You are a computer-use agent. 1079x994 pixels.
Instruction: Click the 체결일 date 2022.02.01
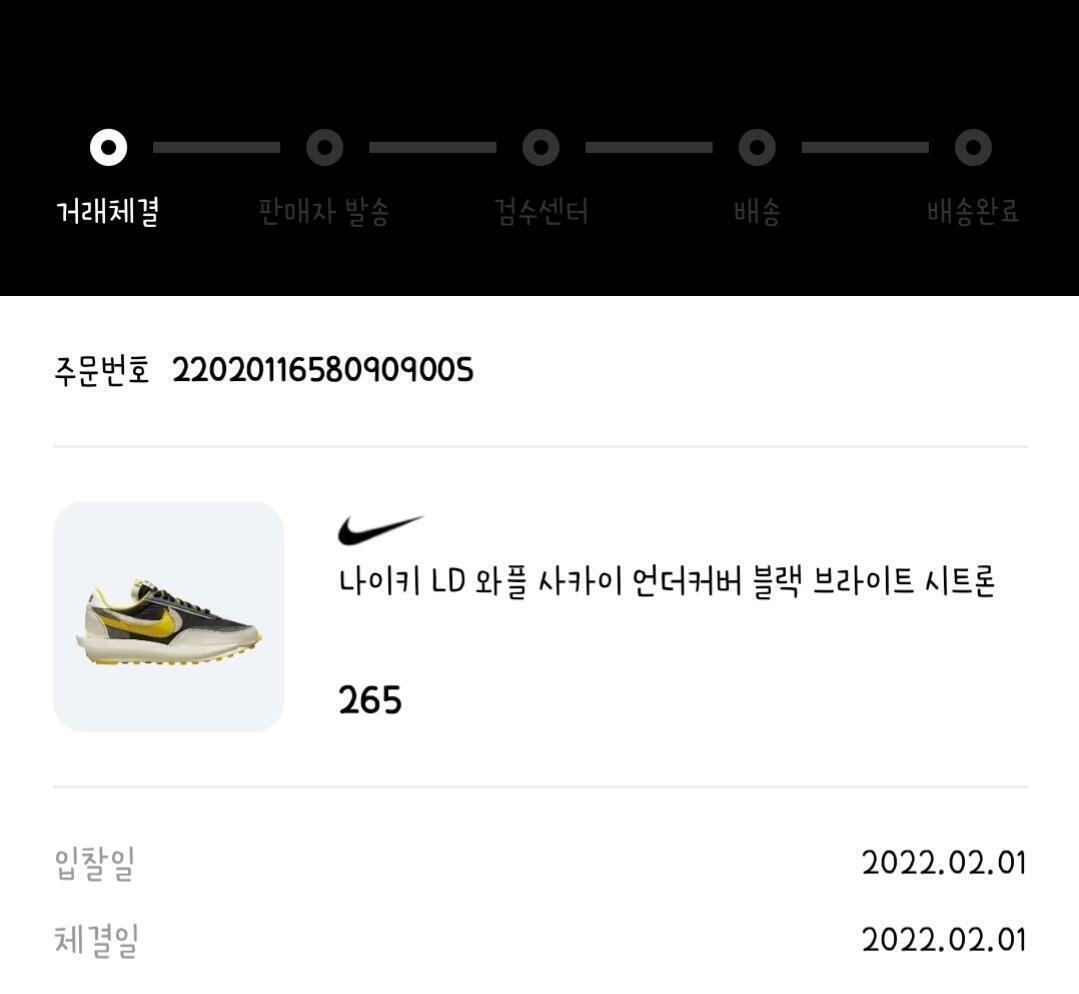point(944,940)
